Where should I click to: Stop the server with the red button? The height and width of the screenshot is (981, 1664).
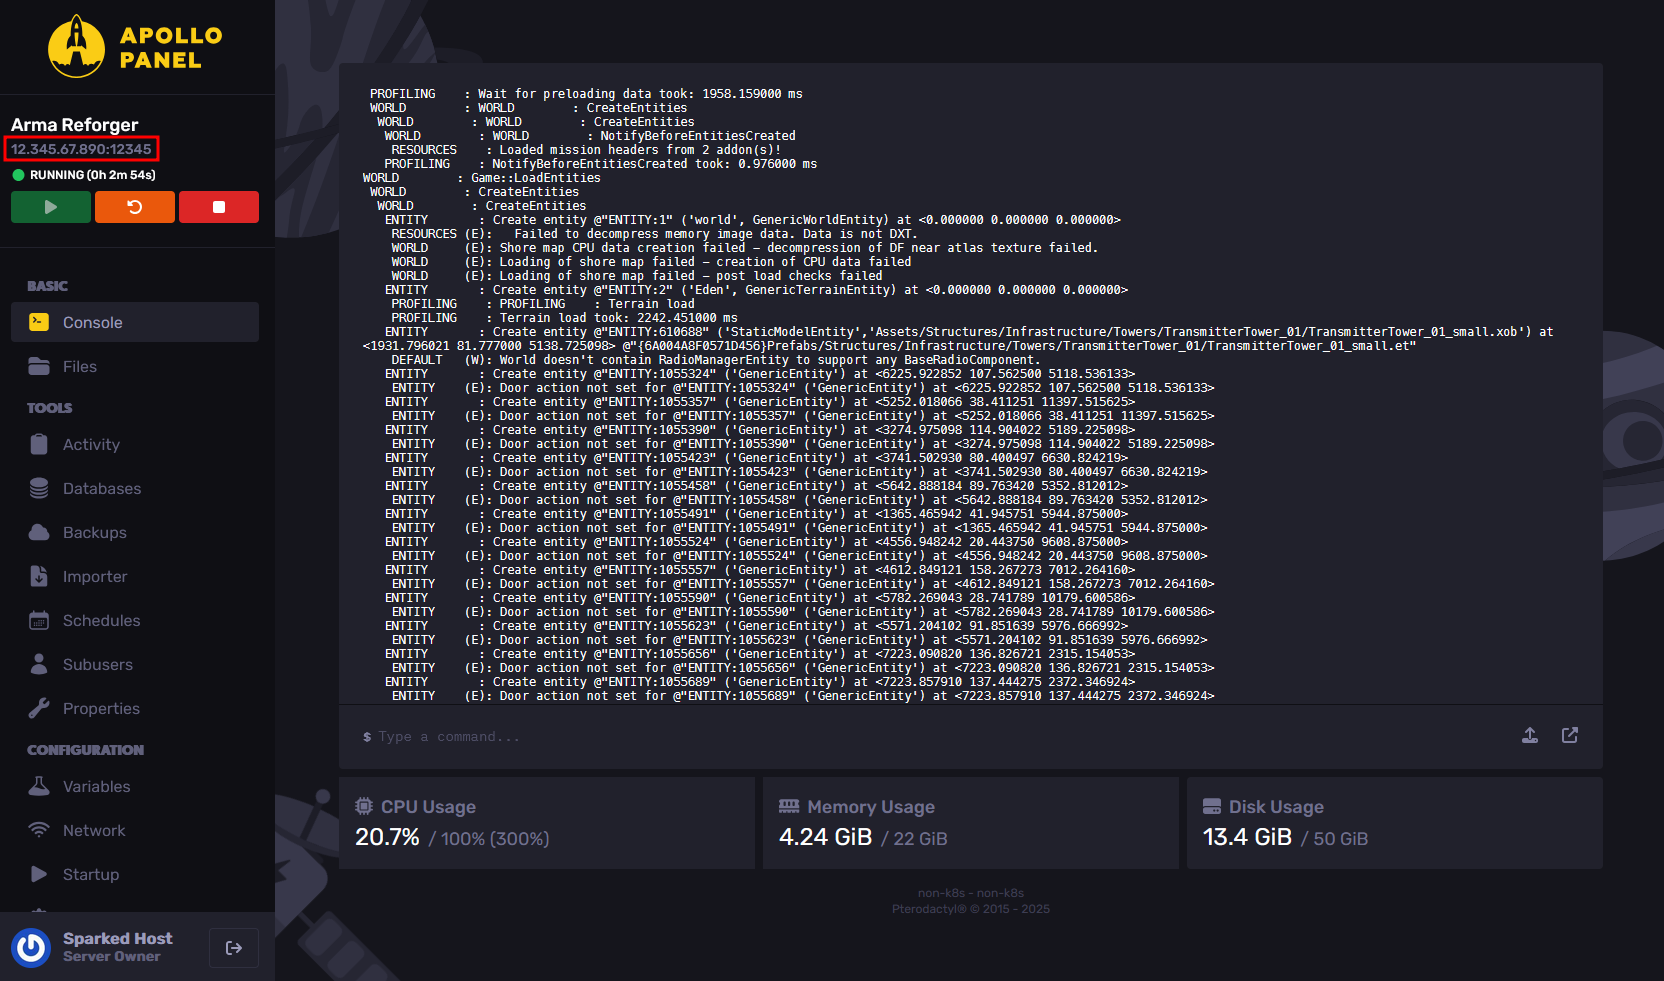click(x=219, y=207)
